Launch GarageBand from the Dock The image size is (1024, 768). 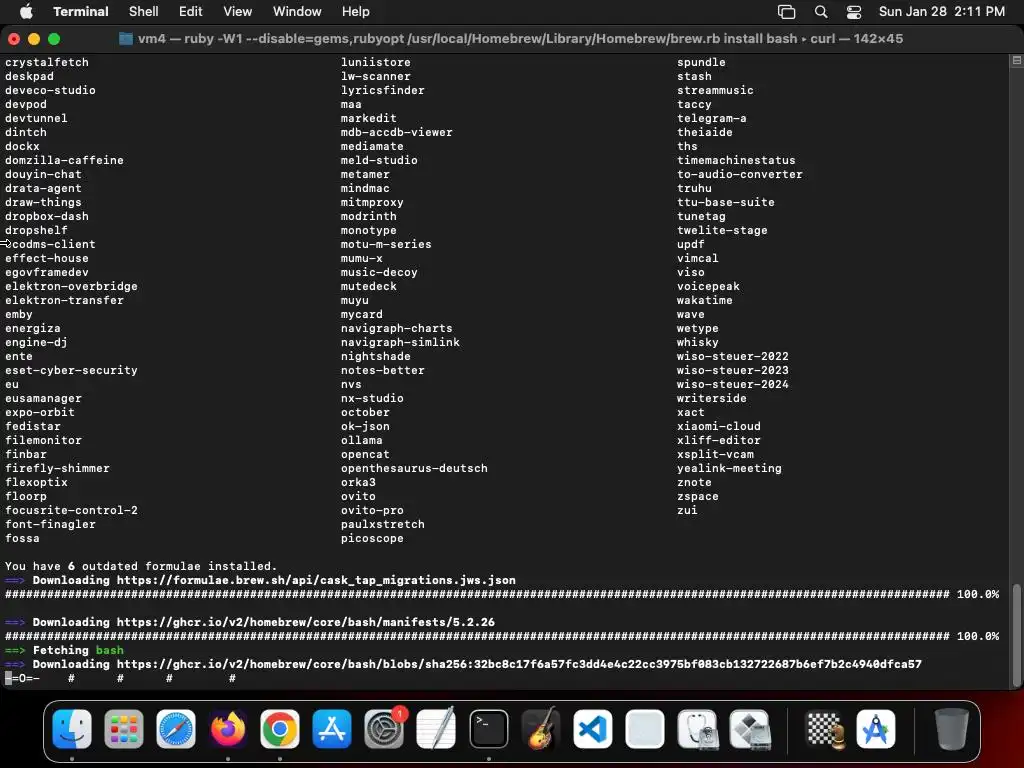pyautogui.click(x=541, y=729)
